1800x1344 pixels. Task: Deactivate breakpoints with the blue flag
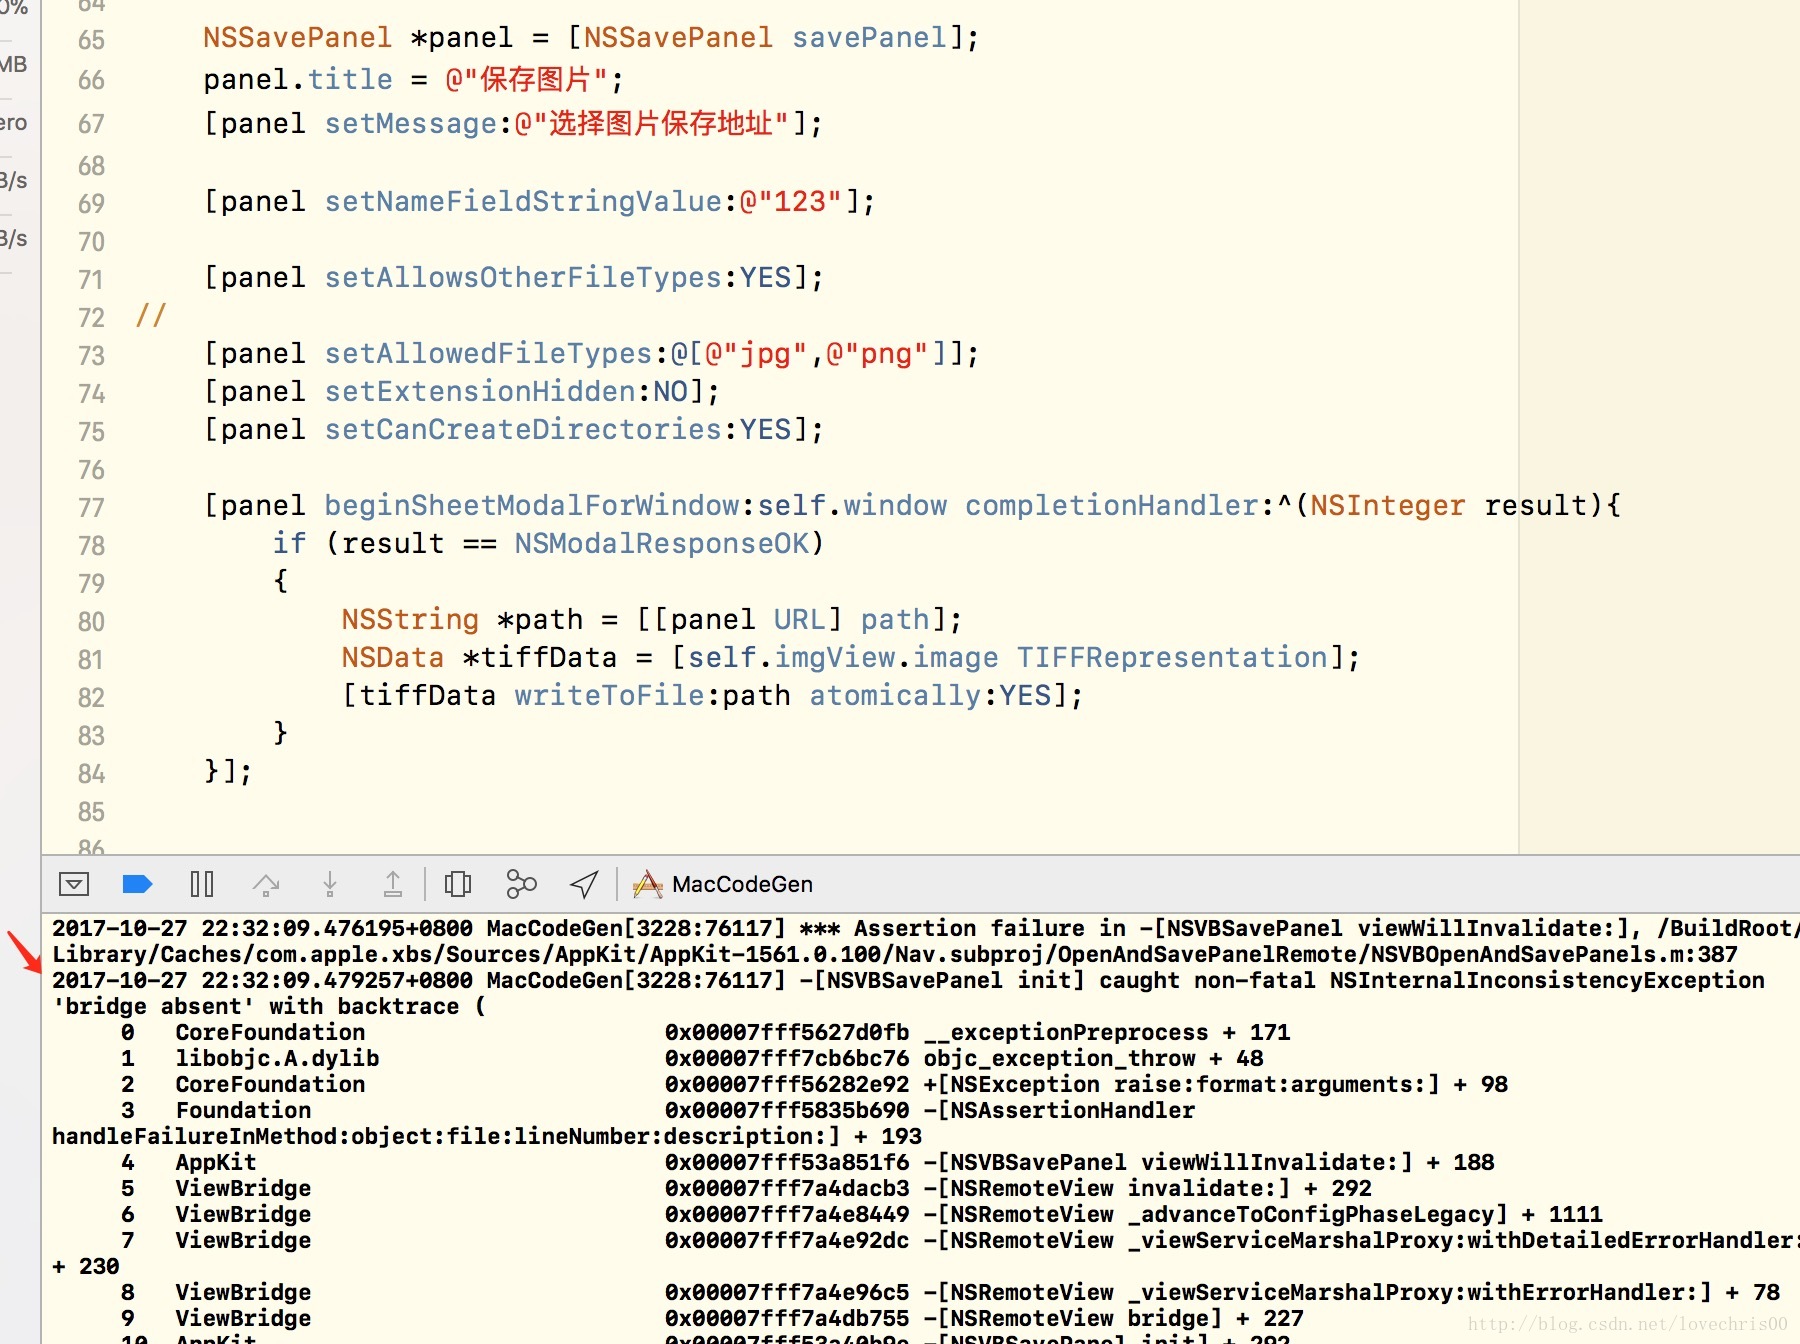click(137, 884)
